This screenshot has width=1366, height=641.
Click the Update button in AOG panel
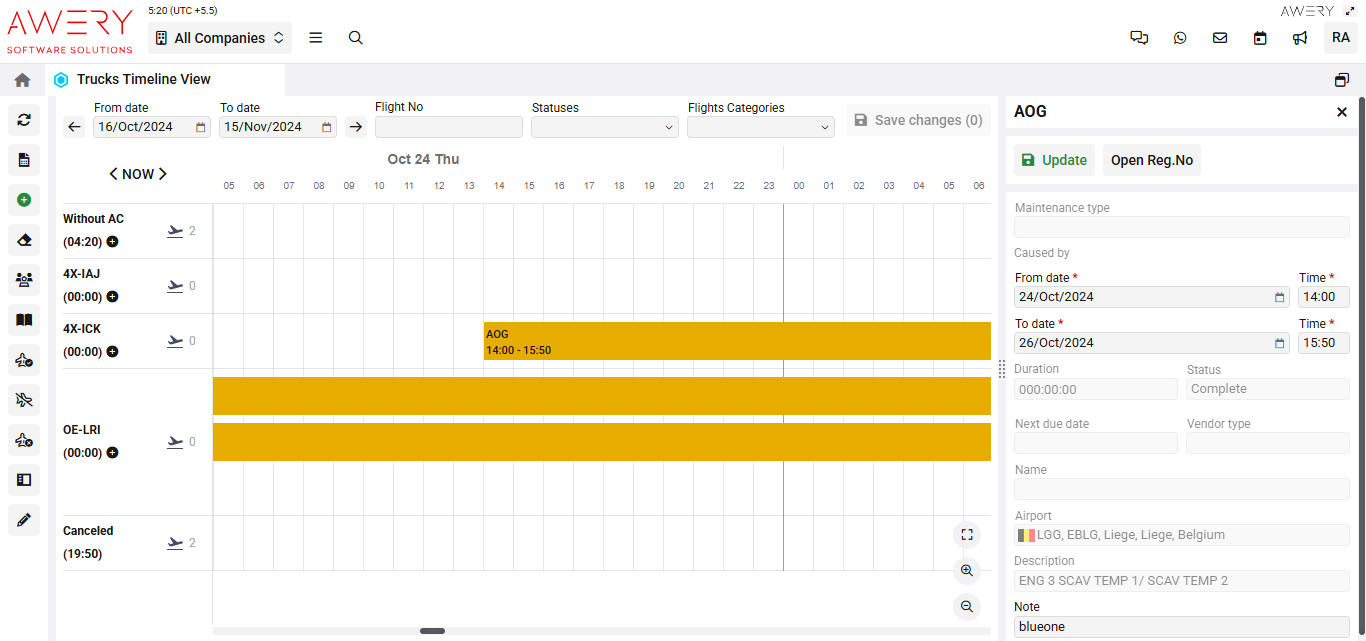[1054, 160]
